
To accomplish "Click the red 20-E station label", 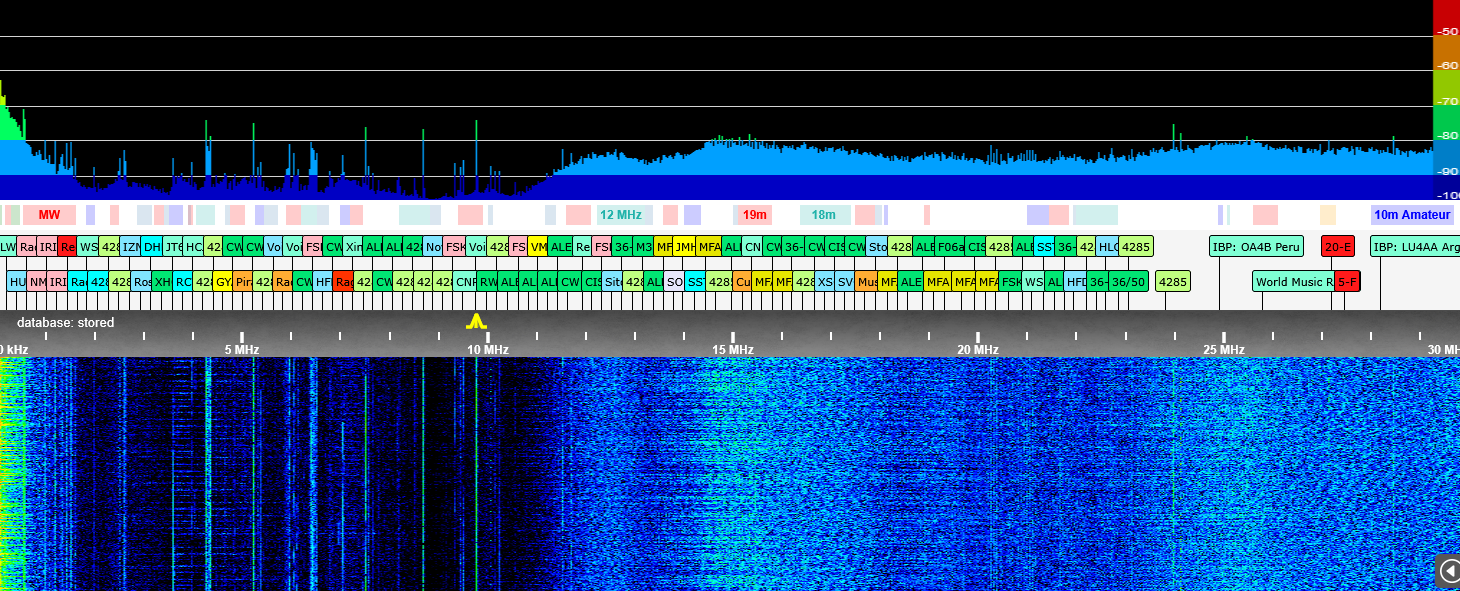I will pos(1337,247).
